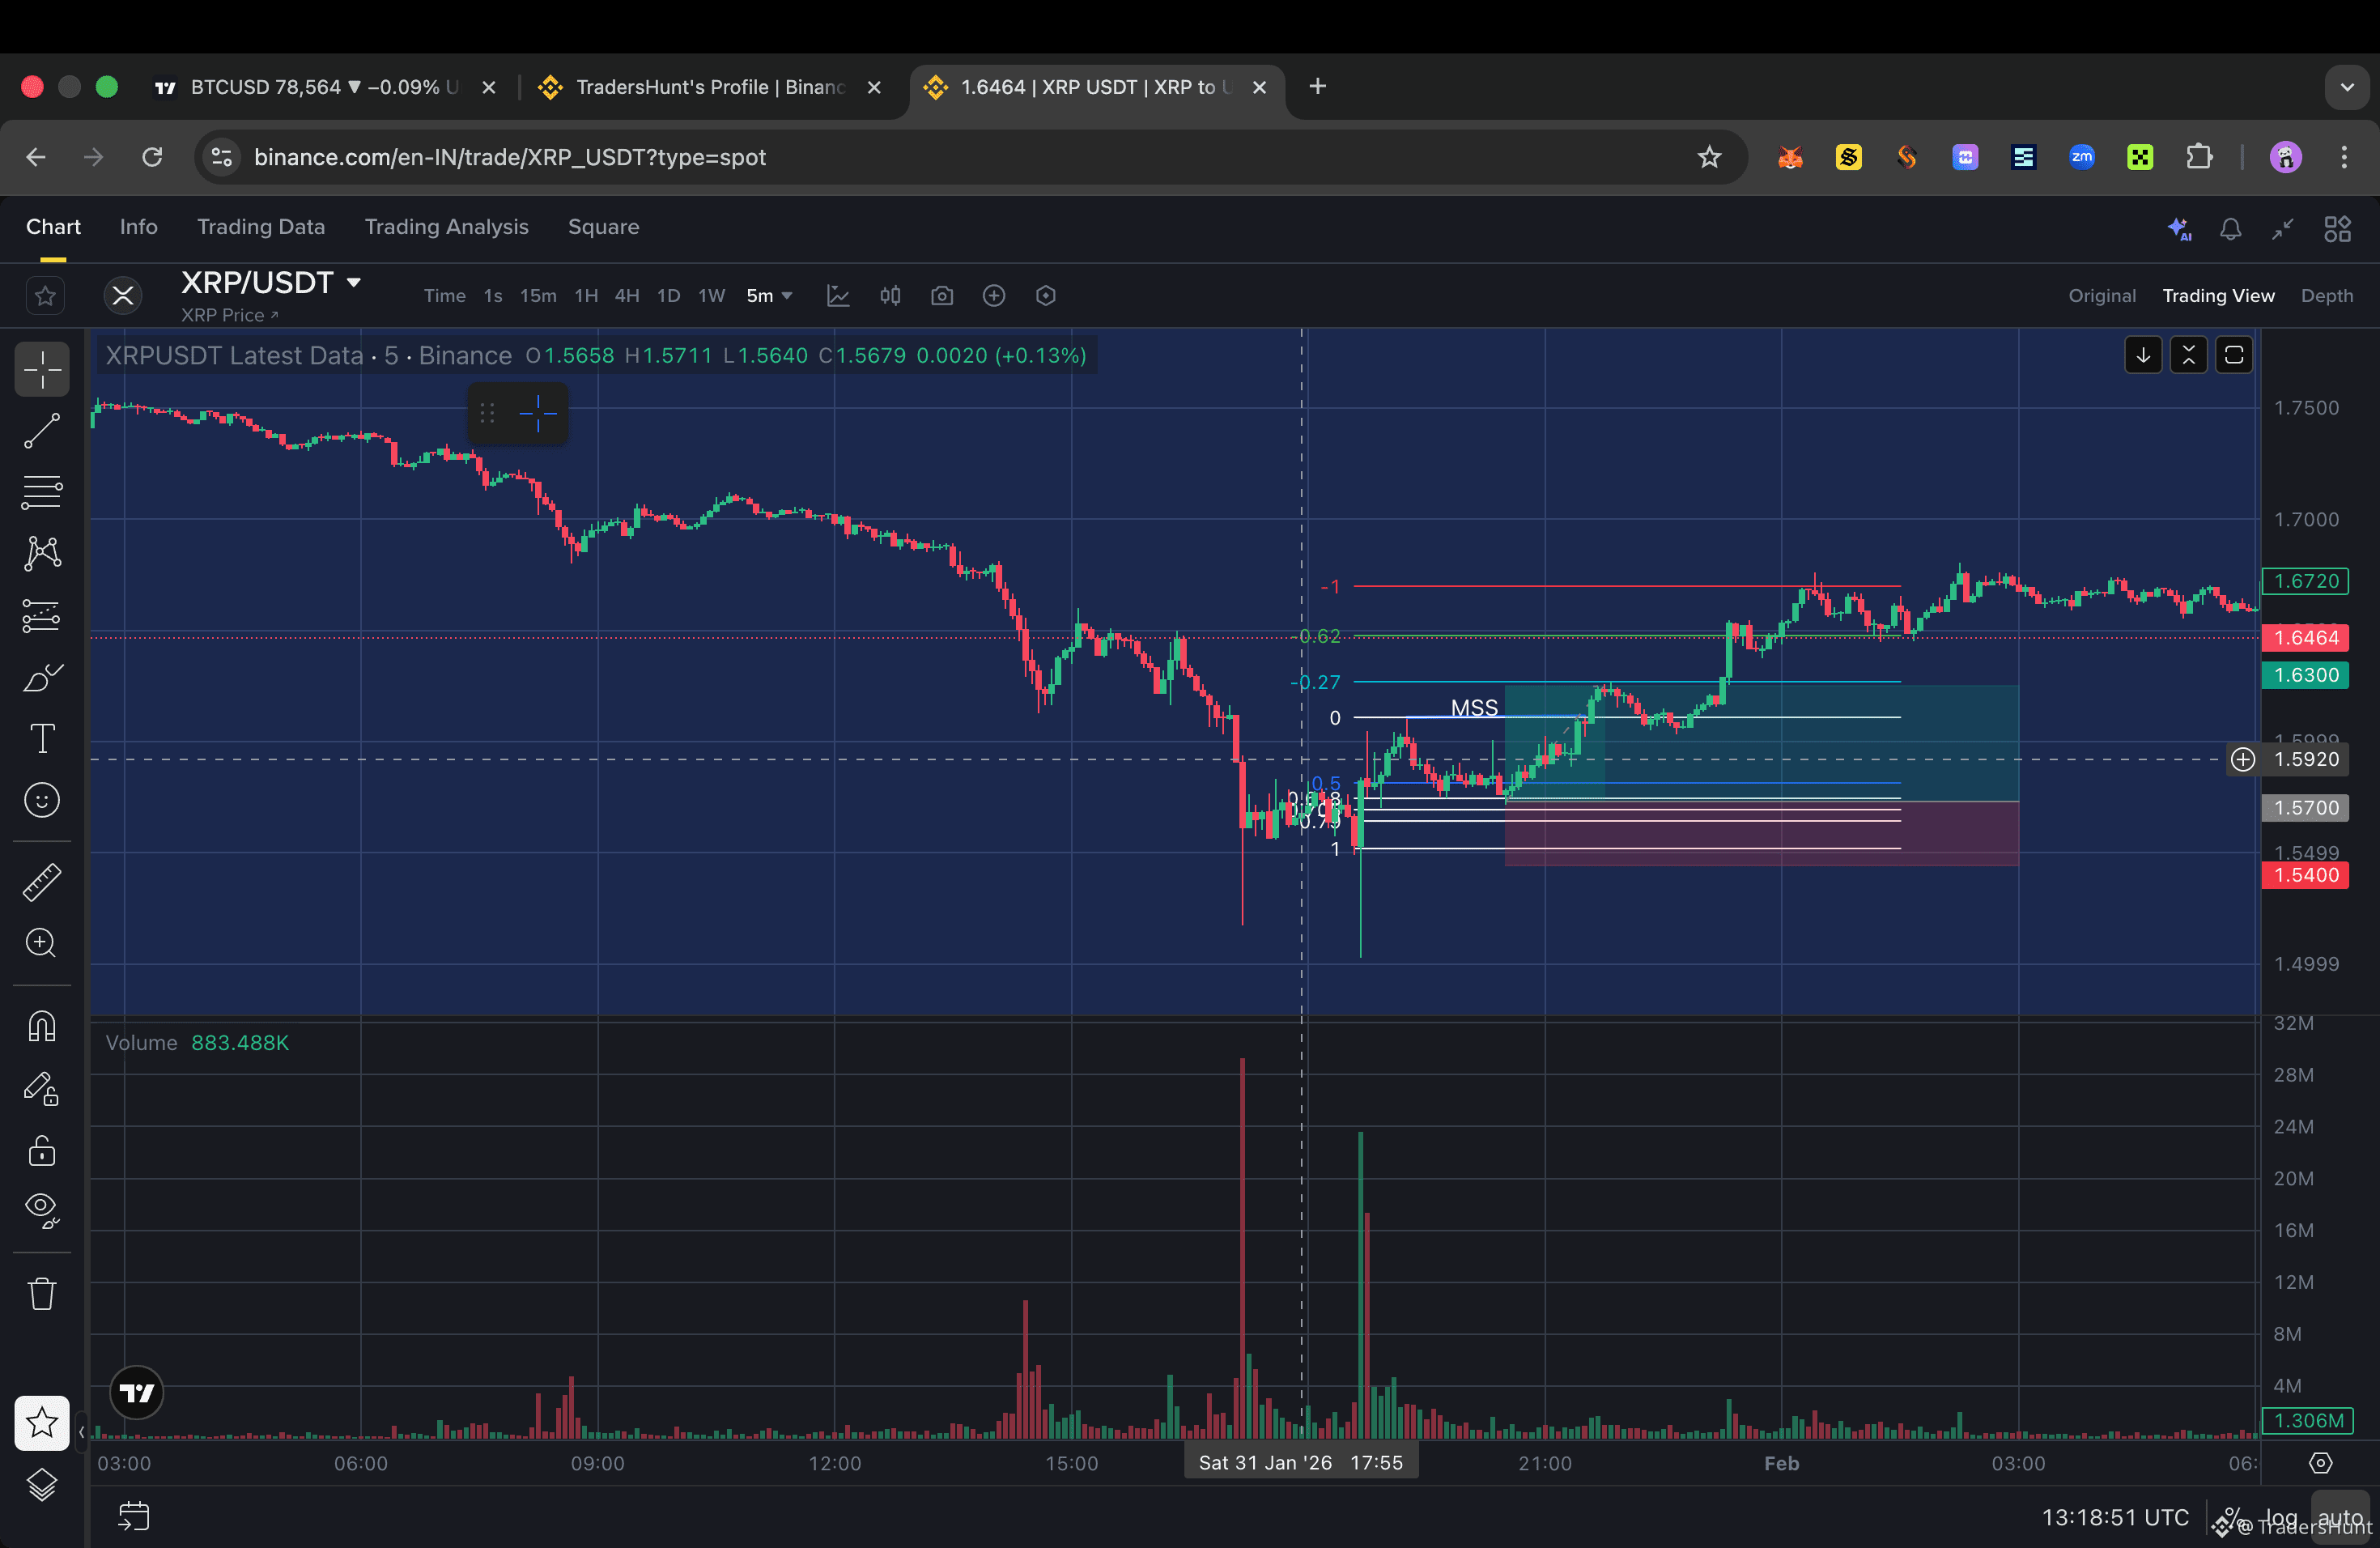
Task: Open the XRP Price link
Action: coord(230,315)
